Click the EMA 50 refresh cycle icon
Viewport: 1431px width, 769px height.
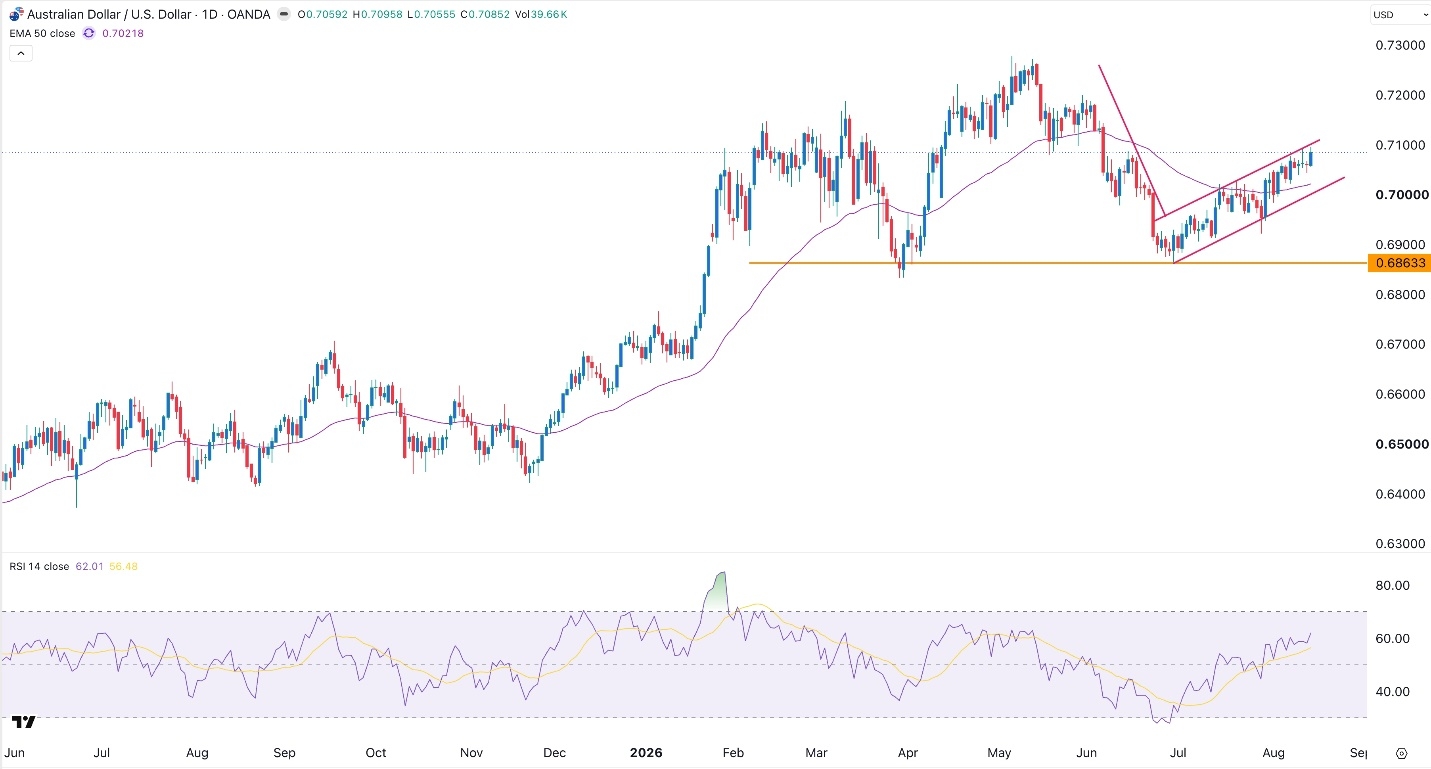88,33
